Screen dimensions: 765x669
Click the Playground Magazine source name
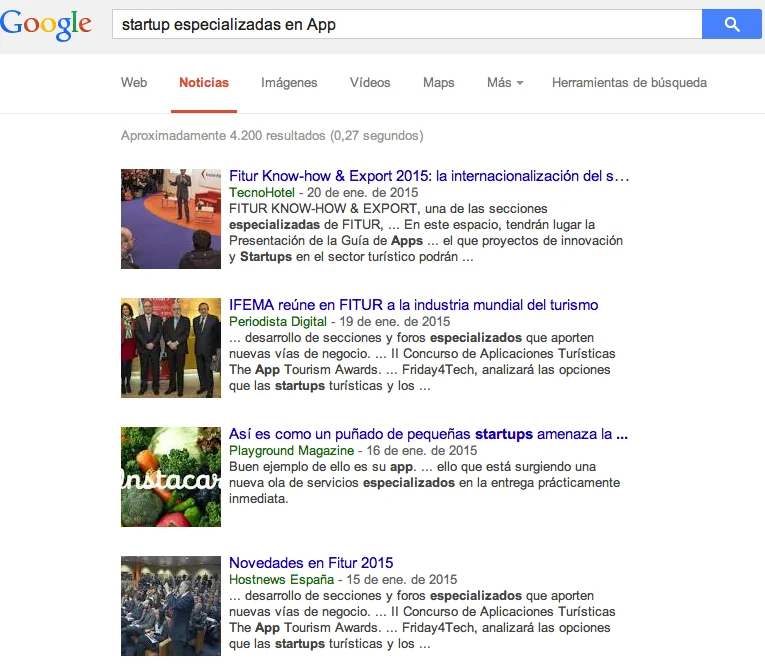tap(291, 450)
